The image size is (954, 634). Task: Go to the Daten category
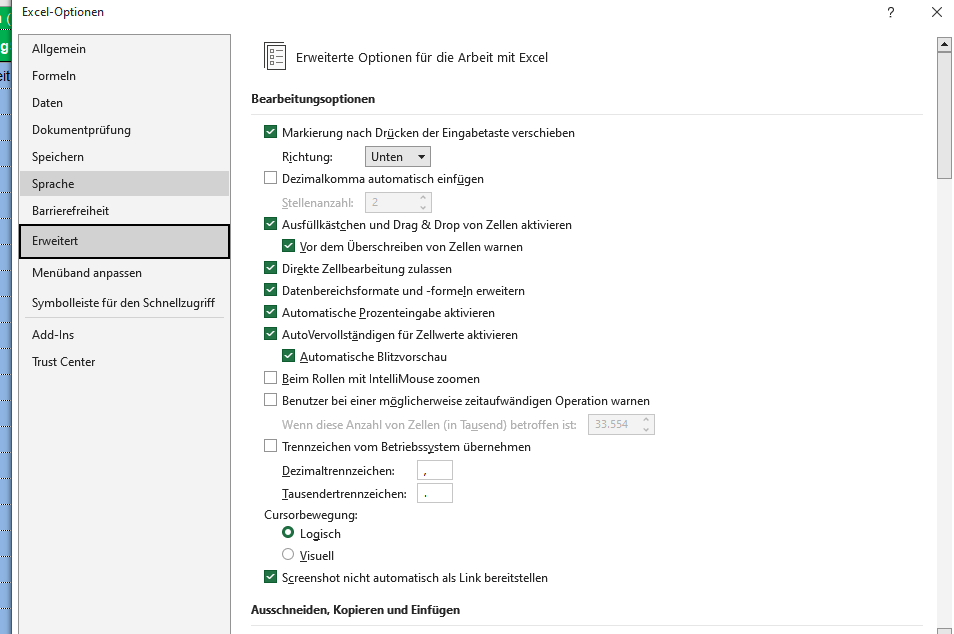[124, 103]
